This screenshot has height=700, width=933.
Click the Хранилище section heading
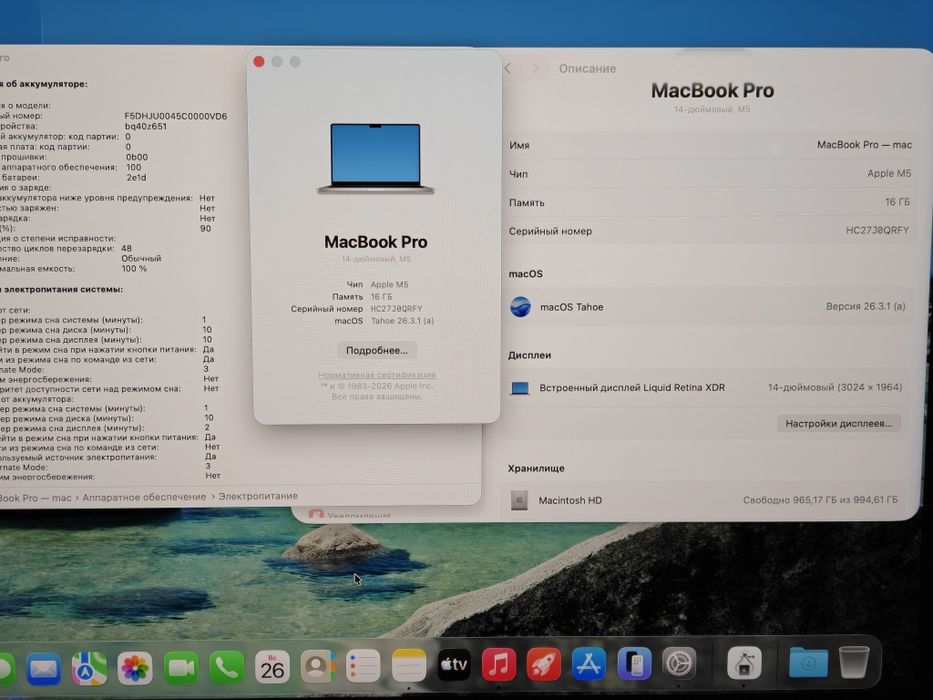tap(536, 468)
